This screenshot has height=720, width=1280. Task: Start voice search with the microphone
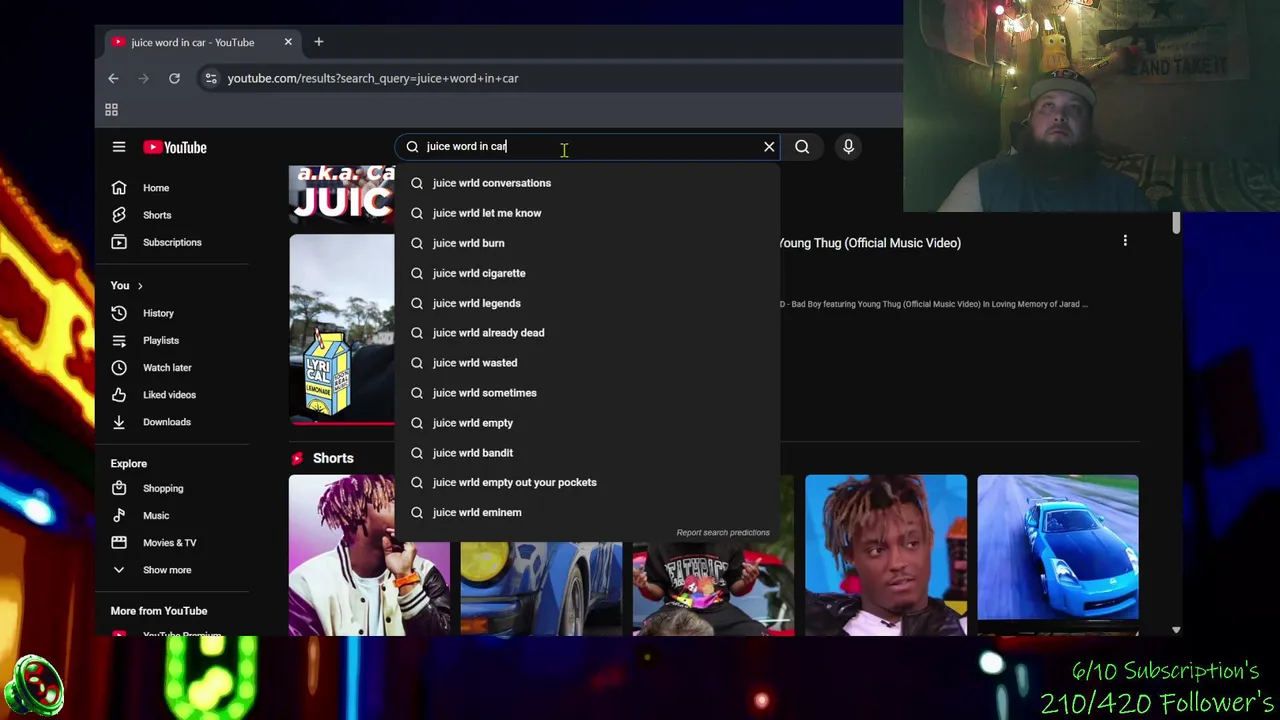848,147
